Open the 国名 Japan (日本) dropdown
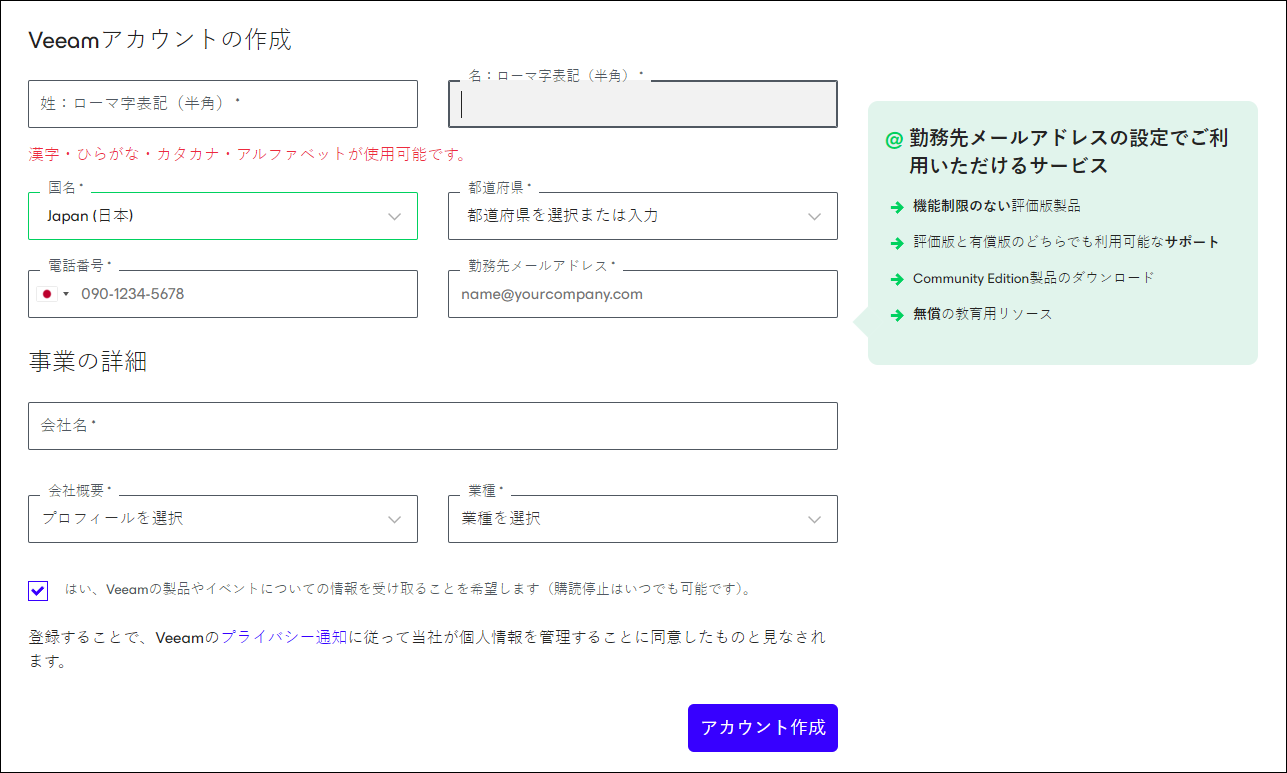This screenshot has height=773, width=1287. [223, 216]
